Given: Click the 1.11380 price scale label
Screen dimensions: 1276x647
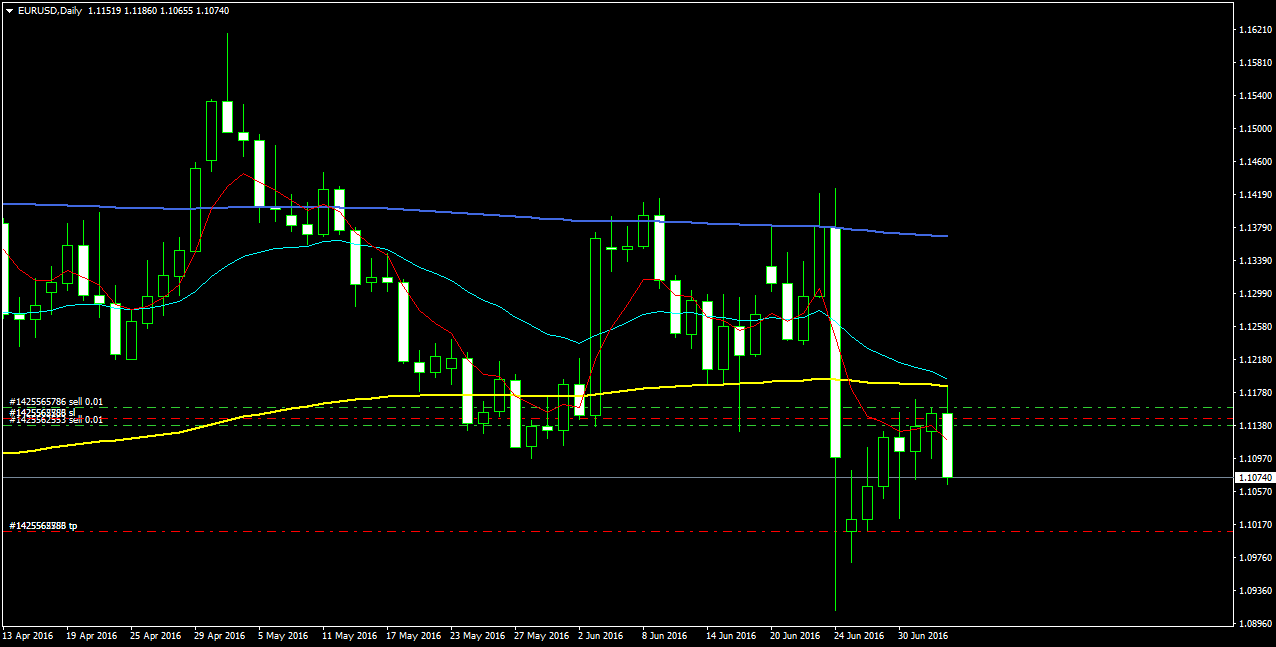Looking at the screenshot, I should pos(1256,426).
